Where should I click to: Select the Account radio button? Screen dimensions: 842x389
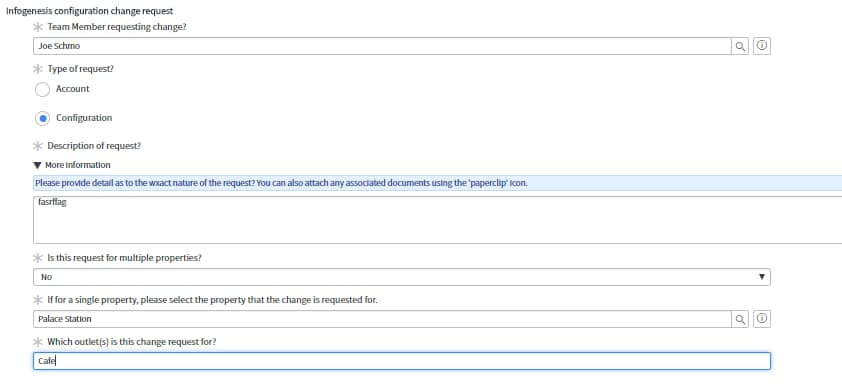[x=42, y=89]
